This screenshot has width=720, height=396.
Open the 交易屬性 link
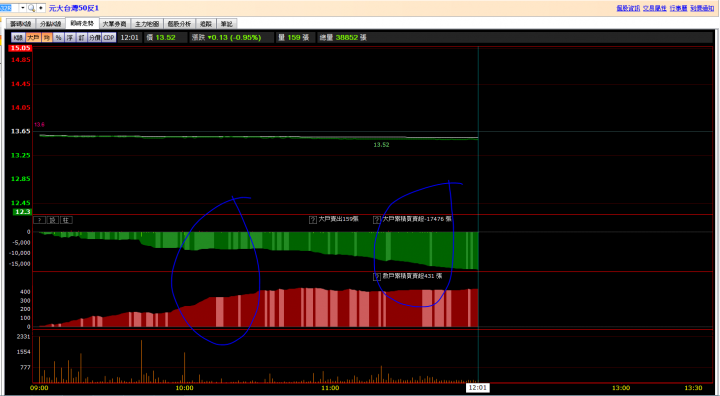(x=654, y=8)
